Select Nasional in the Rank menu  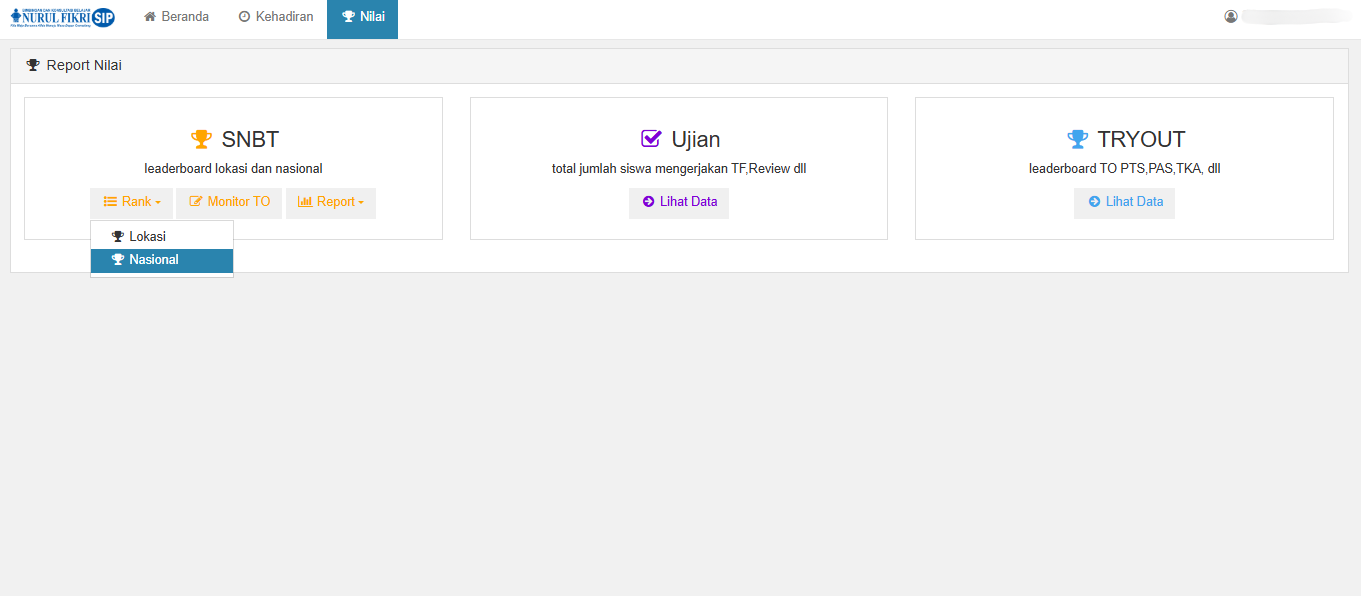tap(153, 260)
